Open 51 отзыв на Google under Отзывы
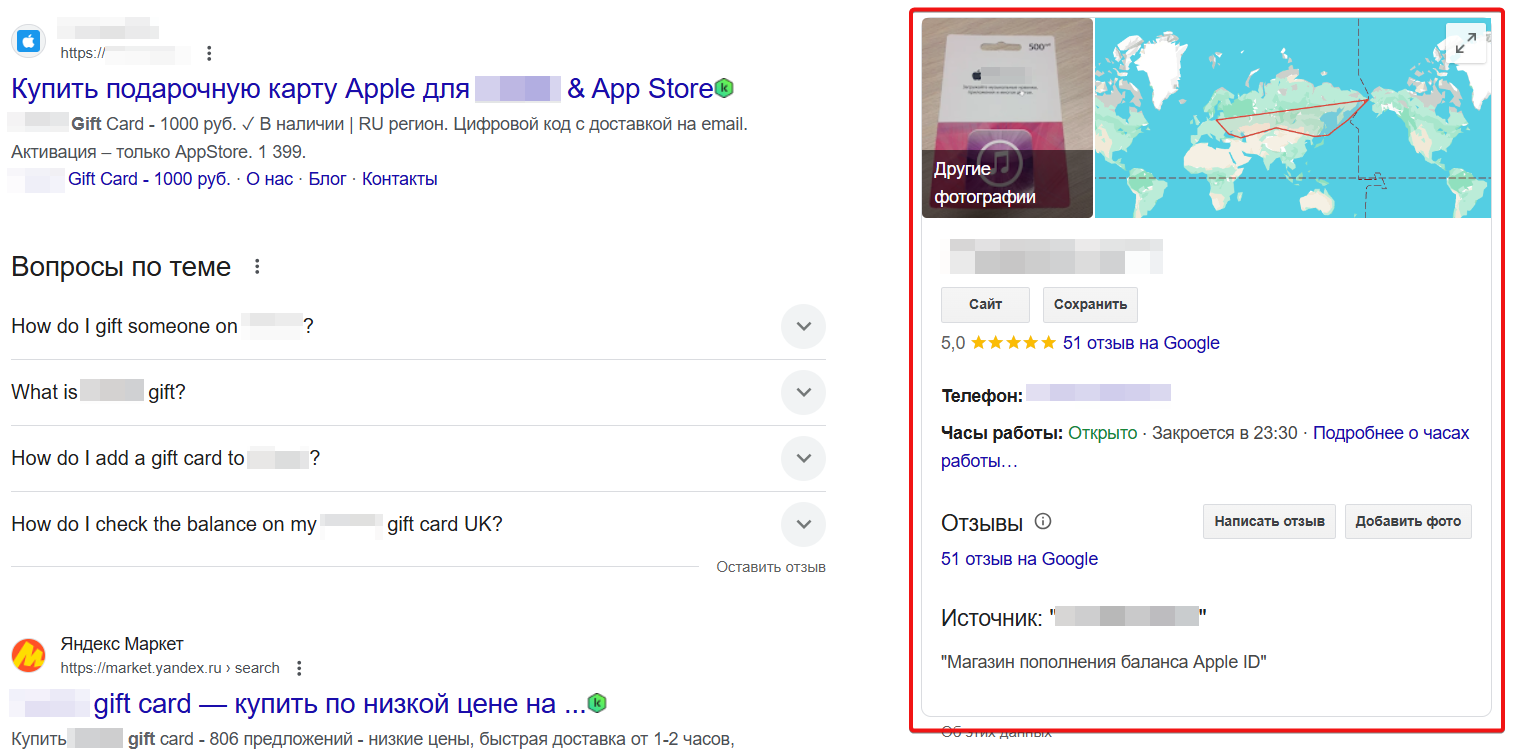Image resolution: width=1516 pixels, height=751 pixels. click(1019, 559)
